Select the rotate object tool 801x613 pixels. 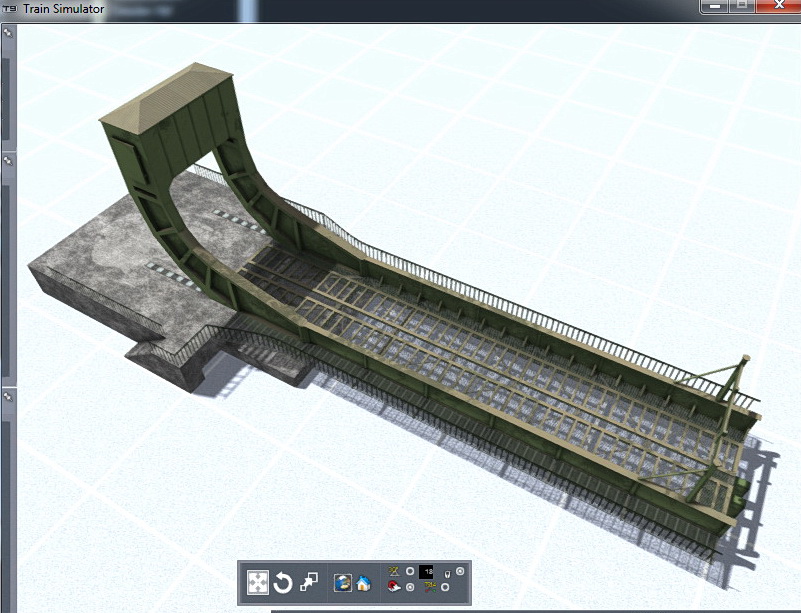pyautogui.click(x=283, y=582)
